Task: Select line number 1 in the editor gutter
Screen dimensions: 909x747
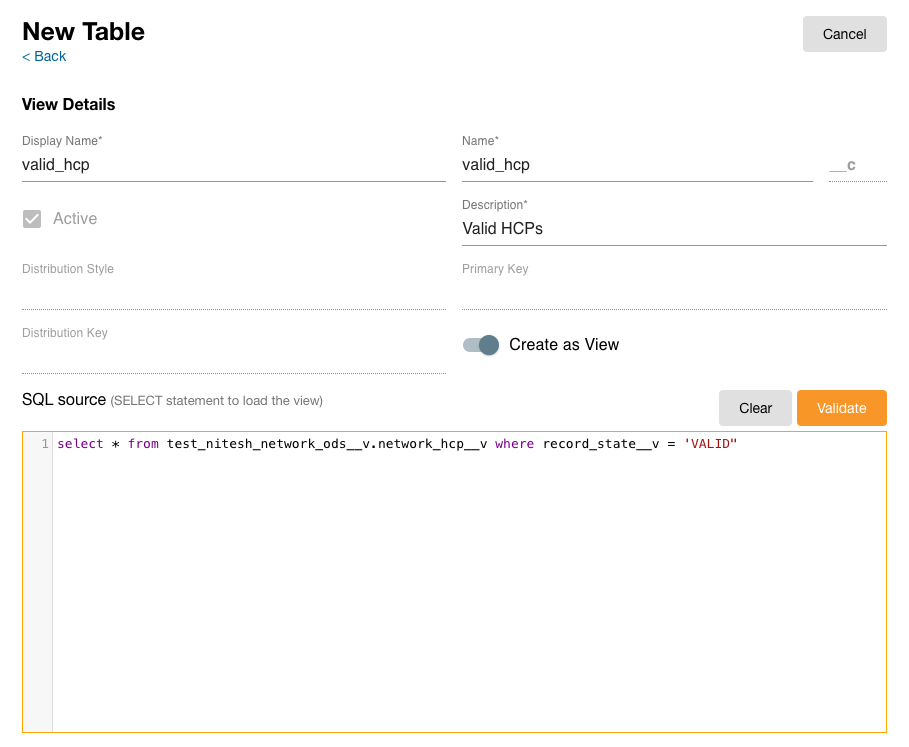Action: [x=45, y=444]
